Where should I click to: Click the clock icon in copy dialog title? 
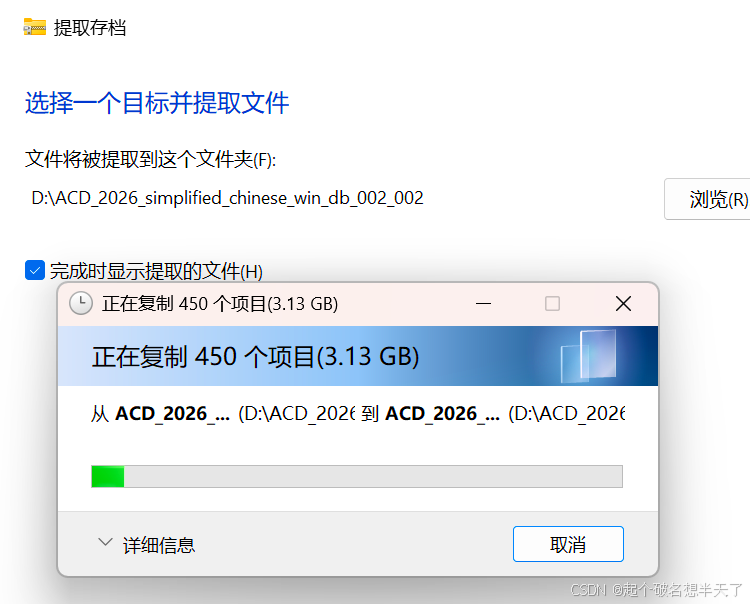(x=81, y=303)
